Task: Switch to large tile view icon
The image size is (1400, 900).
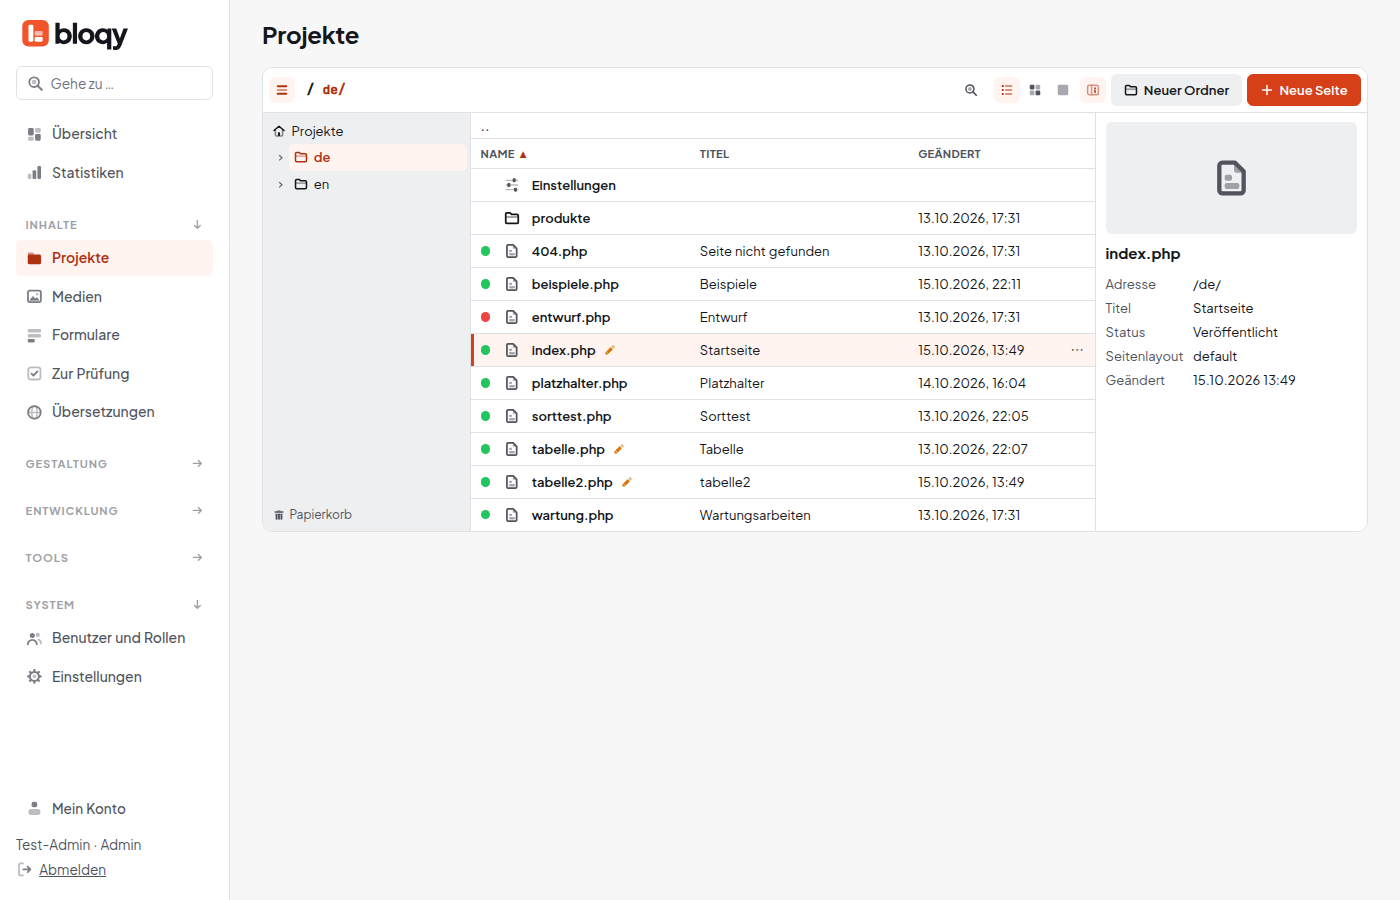Action: click(x=1063, y=90)
